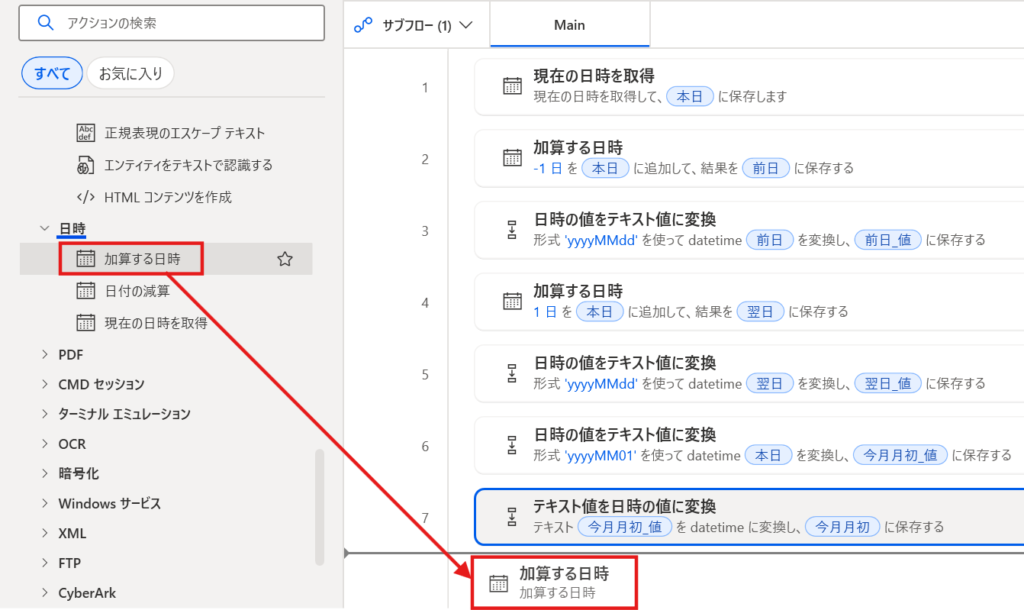1024x610 pixels.
Task: Click the -1 日 value in step 2
Action: 547,169
